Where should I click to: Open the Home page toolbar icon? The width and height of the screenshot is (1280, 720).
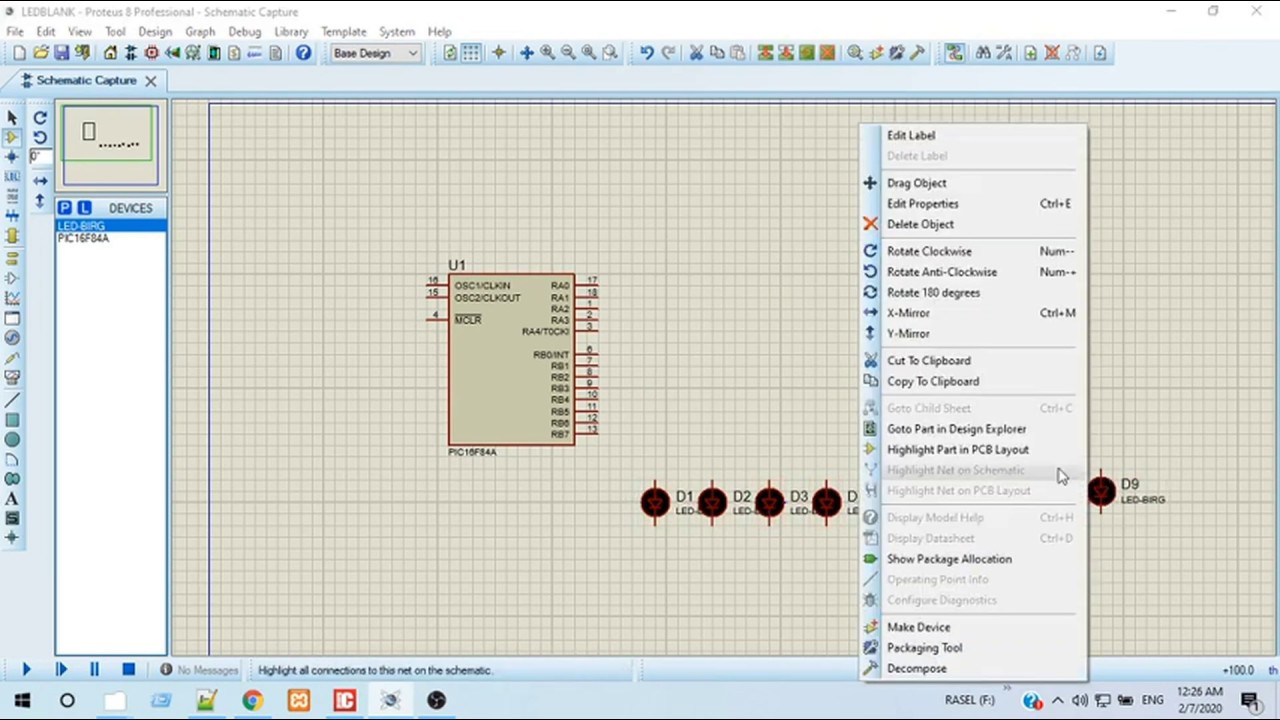tap(110, 53)
